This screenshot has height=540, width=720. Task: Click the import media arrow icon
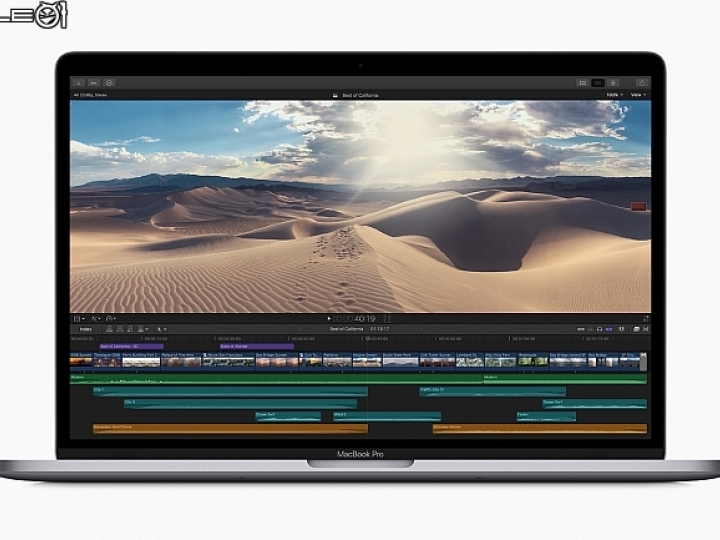point(79,83)
